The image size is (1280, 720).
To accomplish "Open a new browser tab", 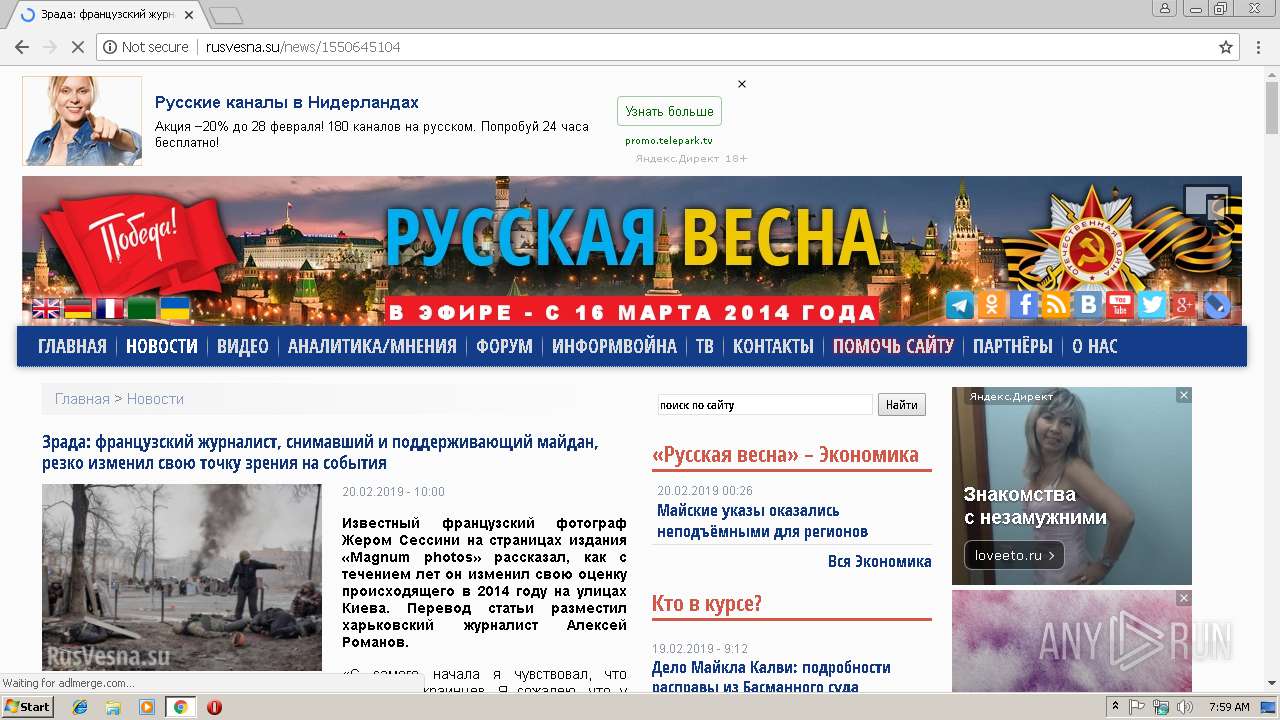I will coord(226,15).
